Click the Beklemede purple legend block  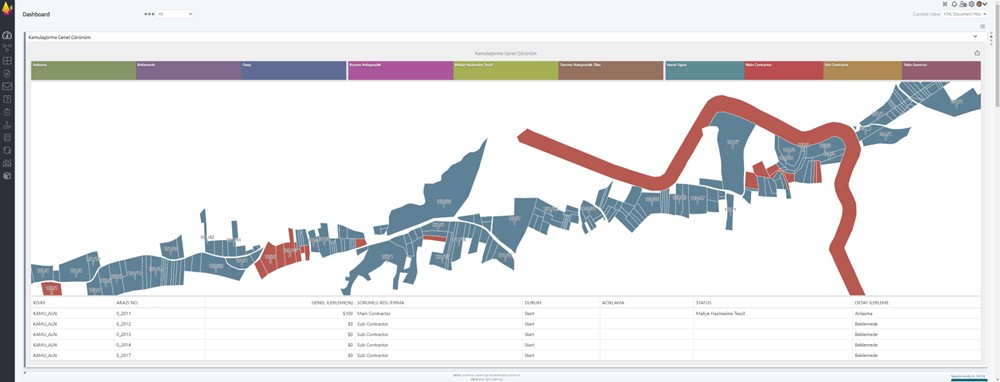coord(189,70)
